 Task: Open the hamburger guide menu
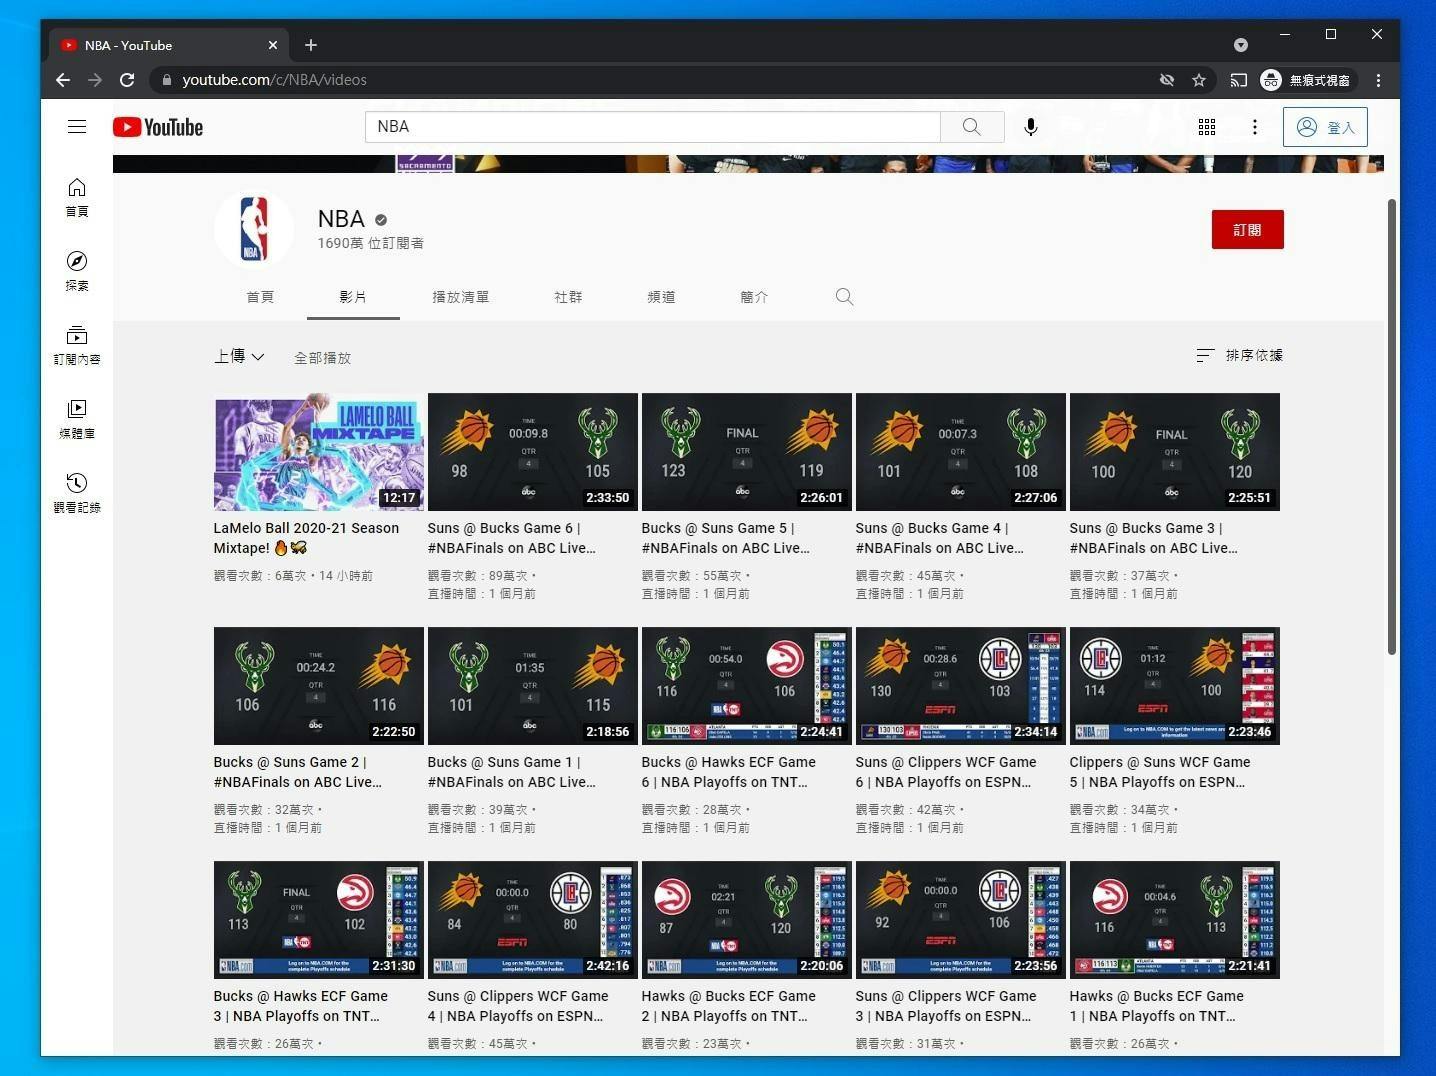tap(77, 127)
